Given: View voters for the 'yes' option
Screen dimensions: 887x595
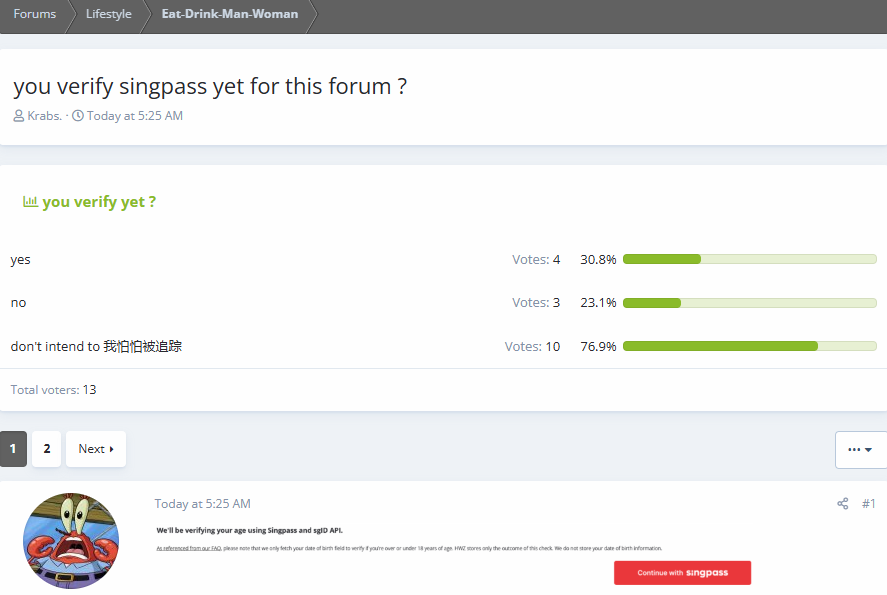Looking at the screenshot, I should 536,260.
